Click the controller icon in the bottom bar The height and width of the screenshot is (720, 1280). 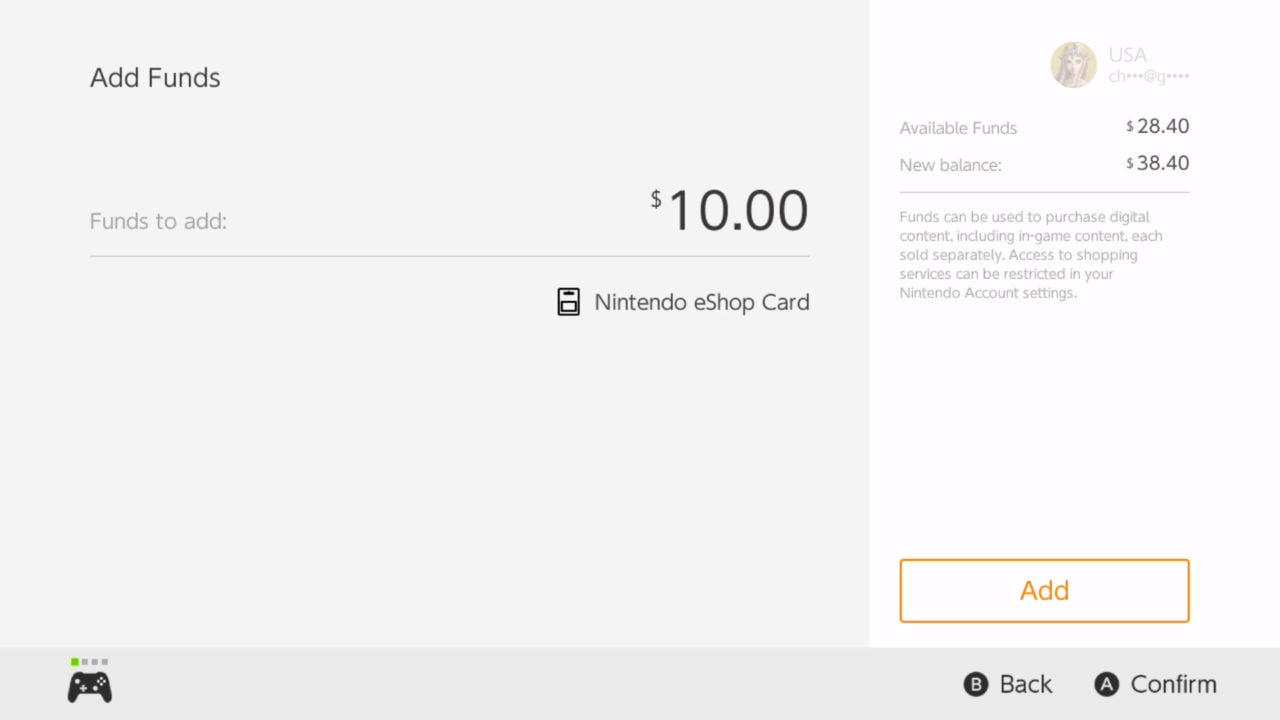[88, 685]
